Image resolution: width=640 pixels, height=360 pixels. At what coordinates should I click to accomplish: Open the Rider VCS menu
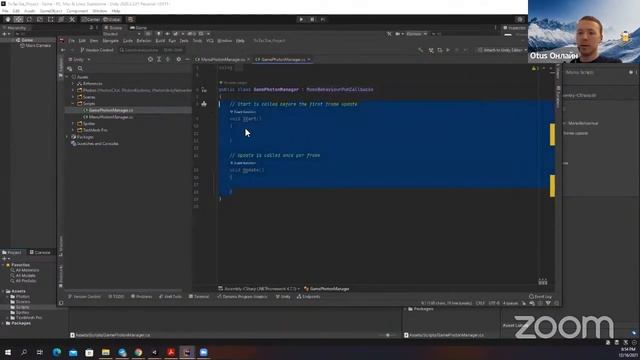coord(210,41)
